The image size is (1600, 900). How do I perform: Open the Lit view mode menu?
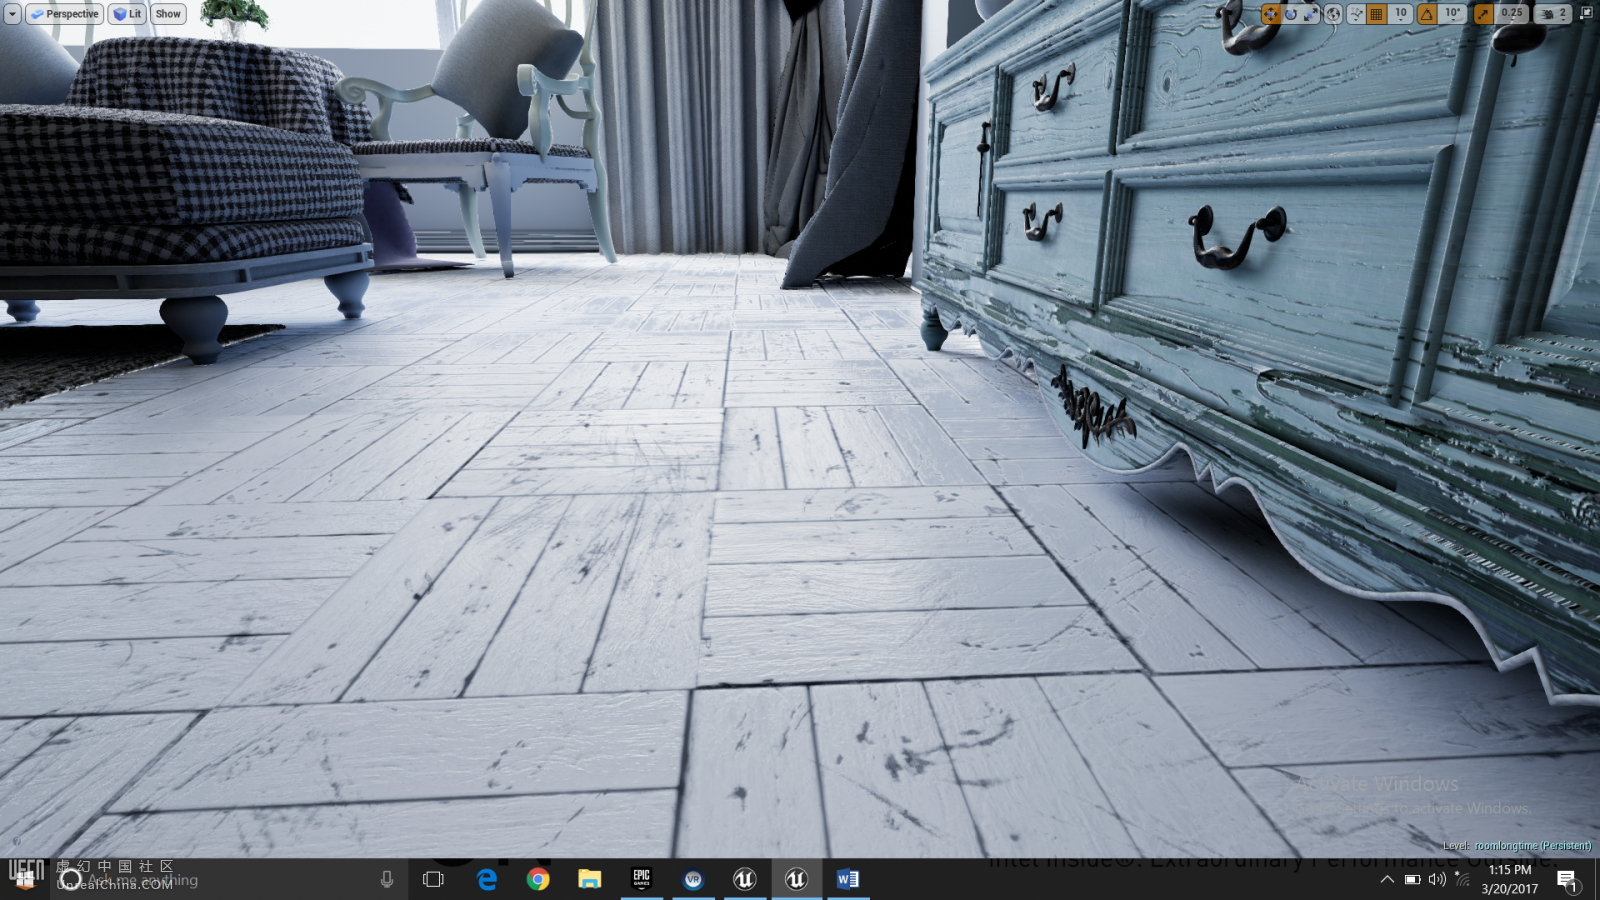pyautogui.click(x=128, y=14)
